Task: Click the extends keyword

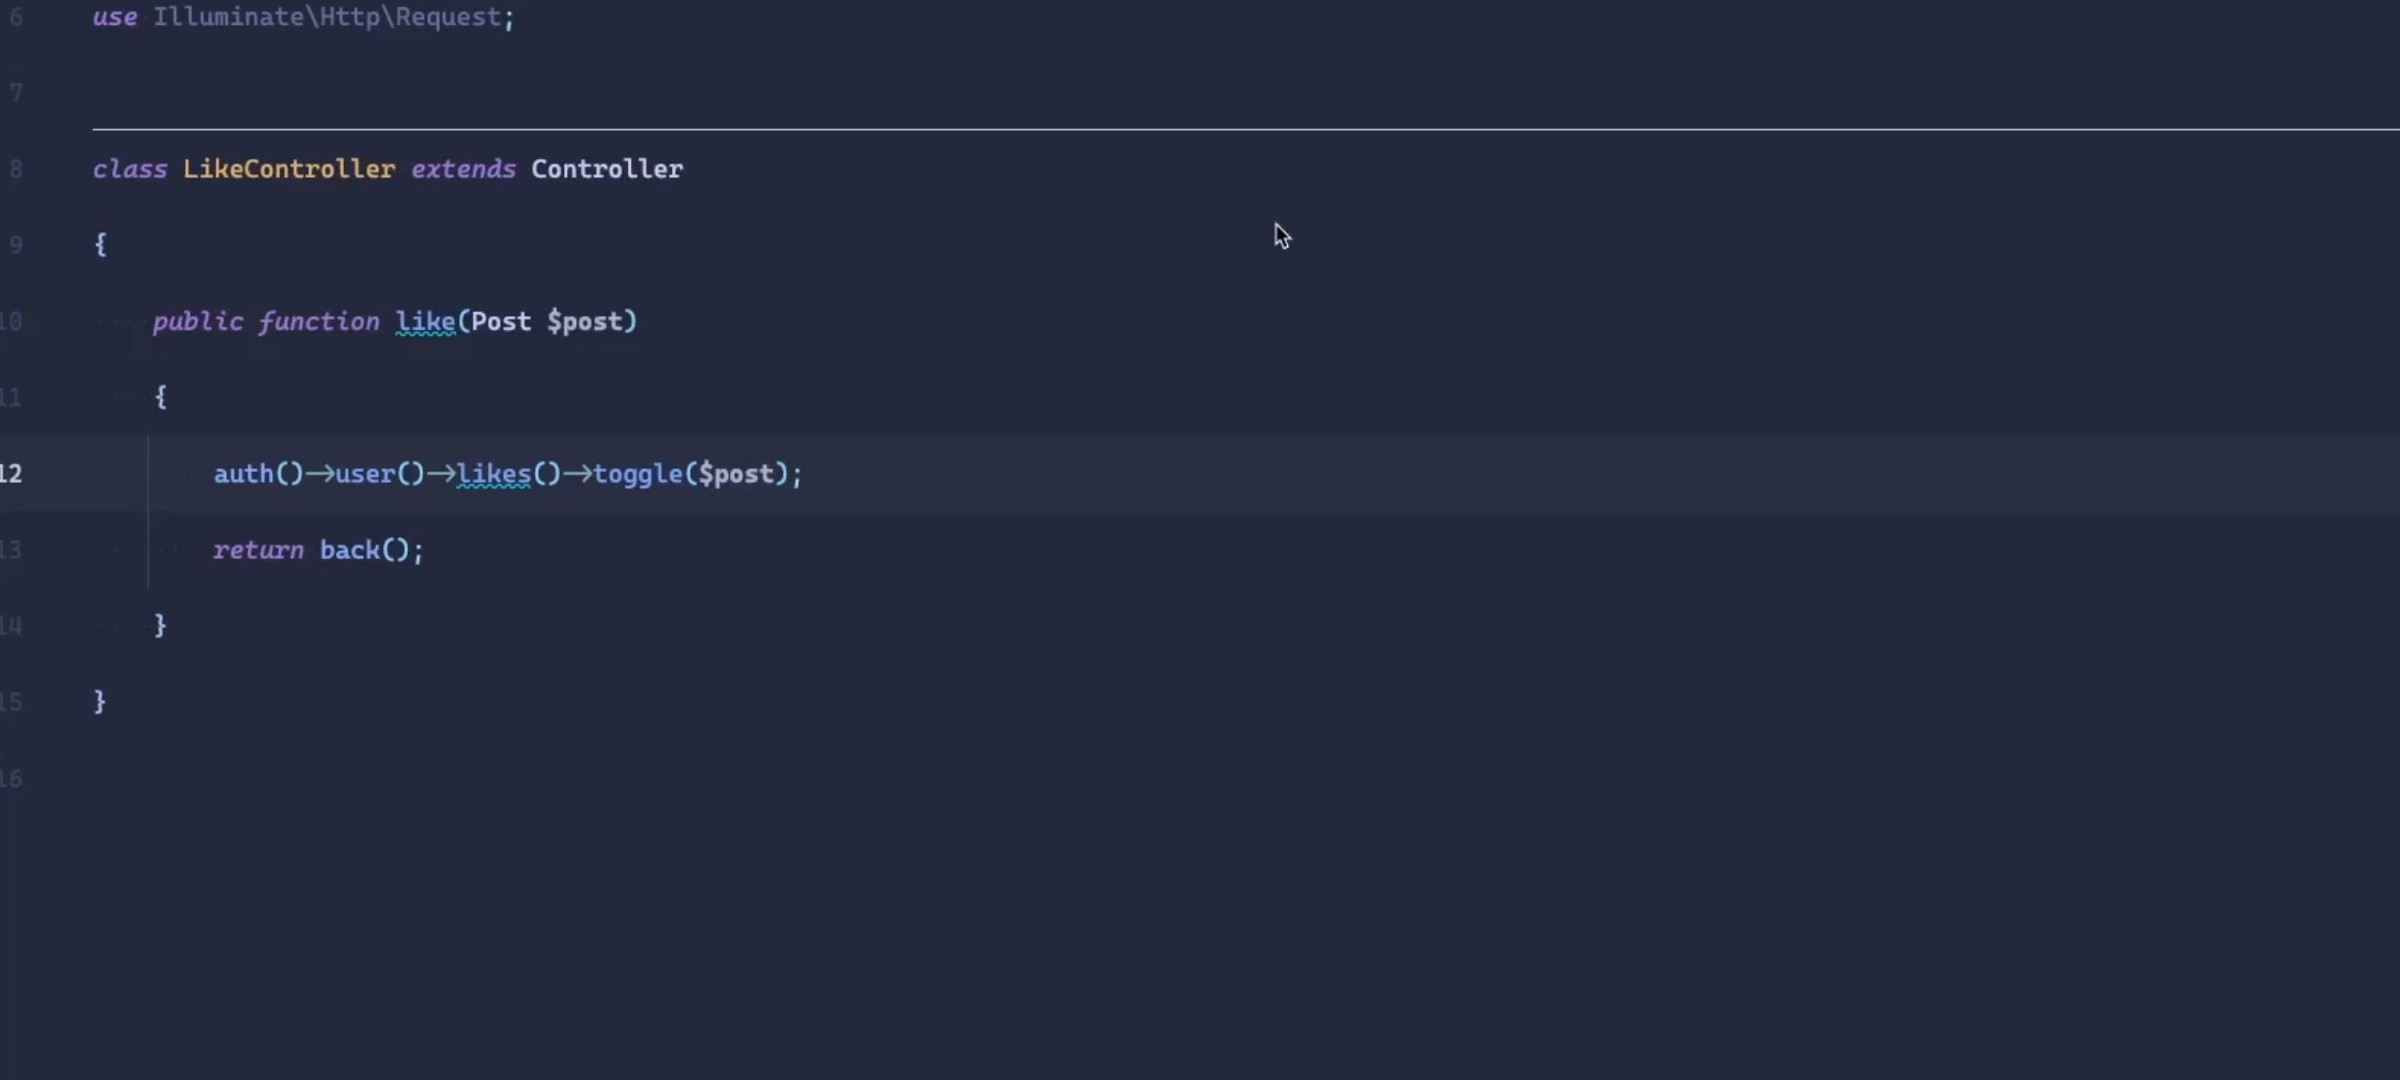Action: point(463,169)
